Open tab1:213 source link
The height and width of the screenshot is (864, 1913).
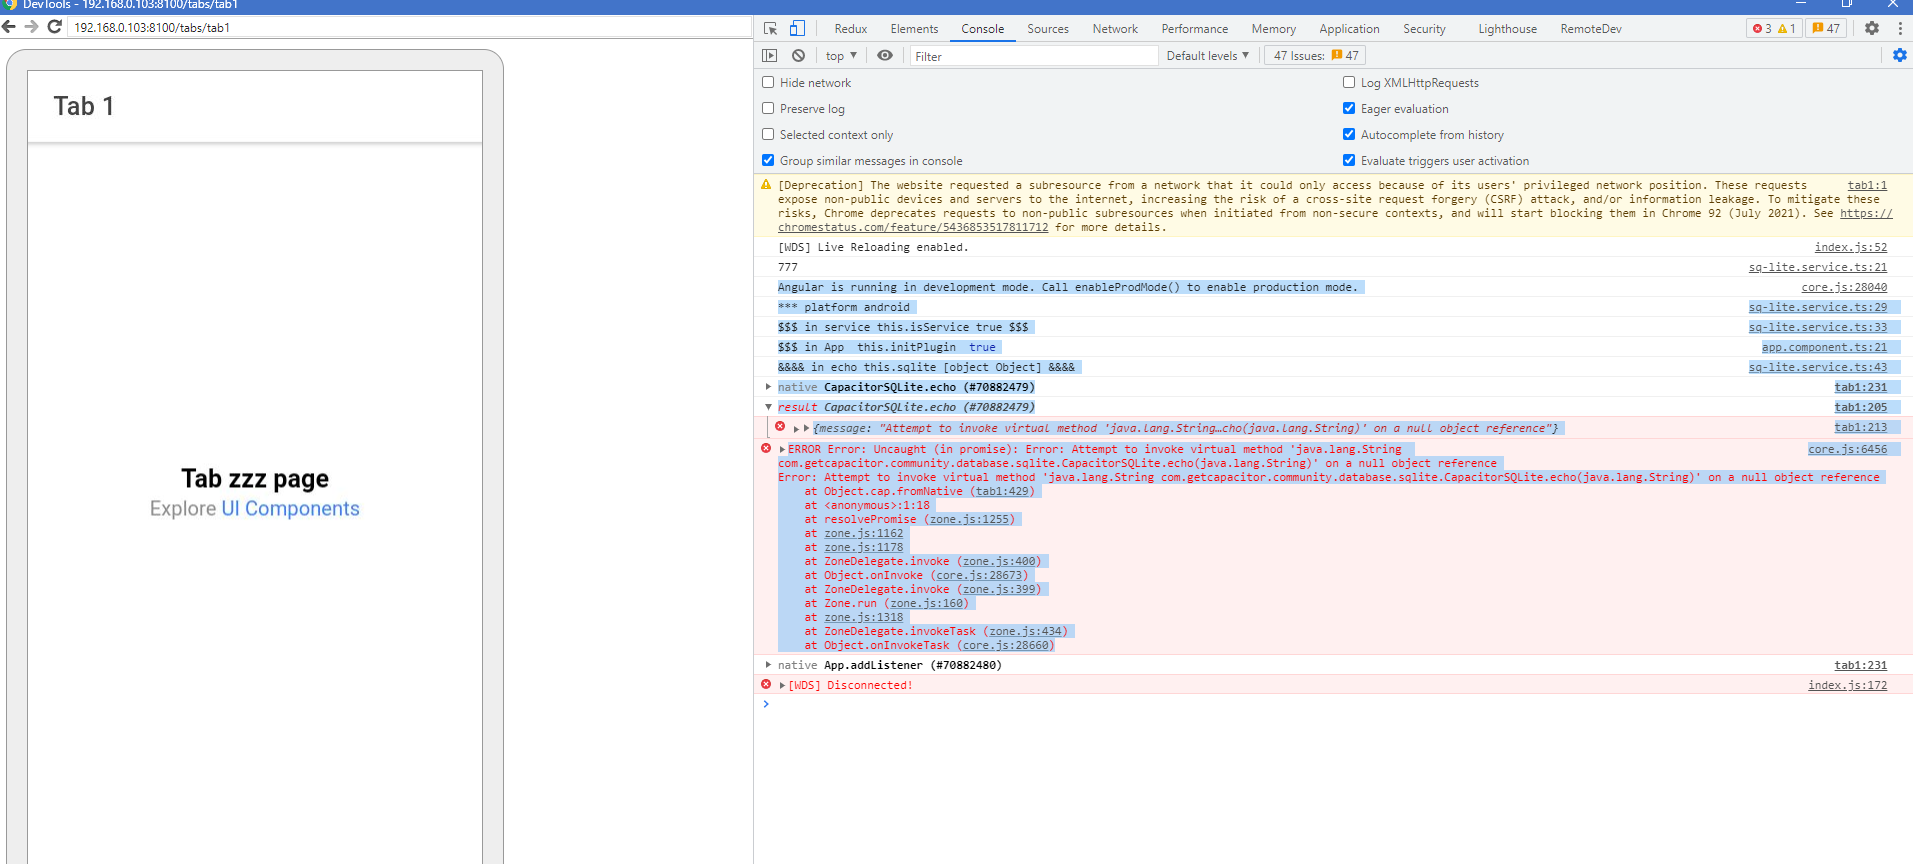(1861, 427)
